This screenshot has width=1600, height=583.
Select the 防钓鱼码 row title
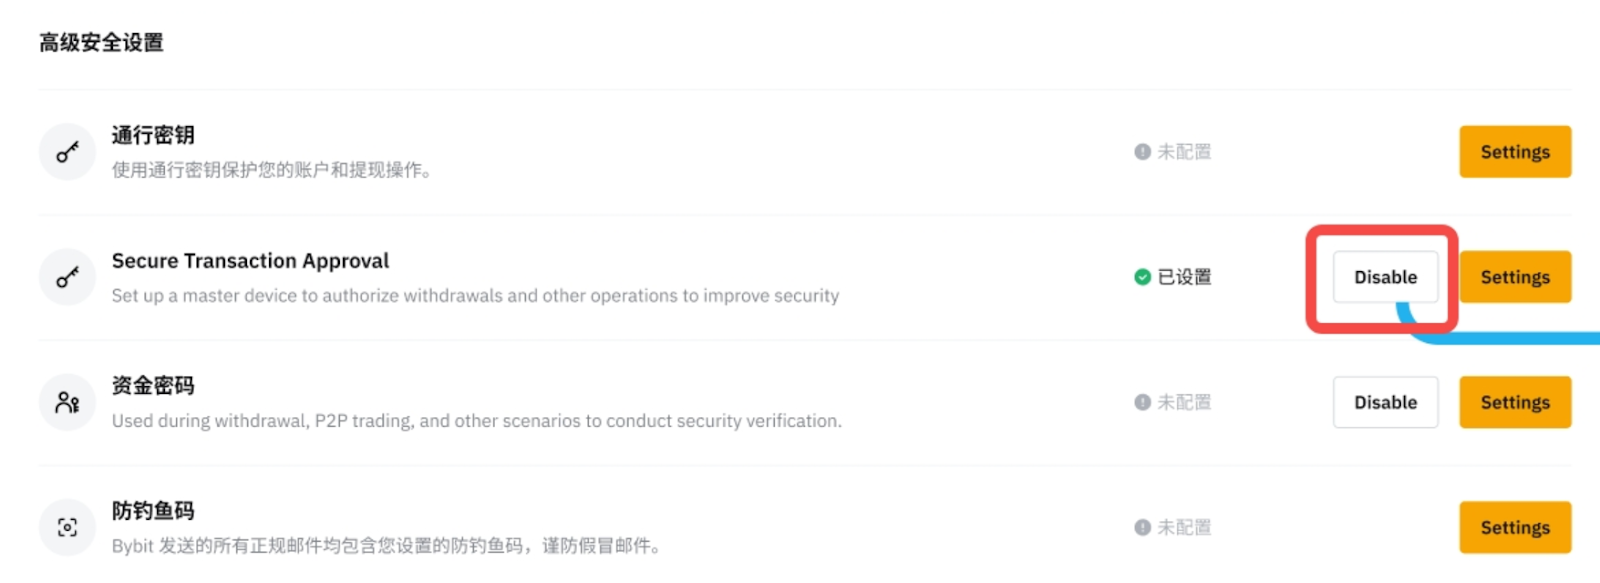click(153, 511)
